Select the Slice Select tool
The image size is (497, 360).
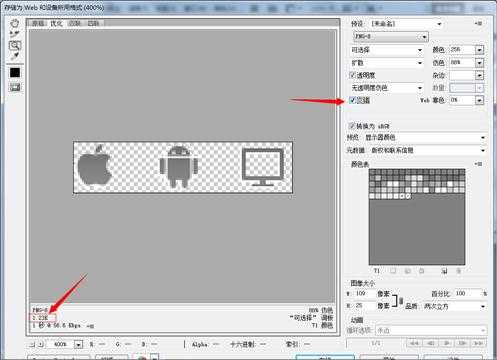tap(14, 34)
